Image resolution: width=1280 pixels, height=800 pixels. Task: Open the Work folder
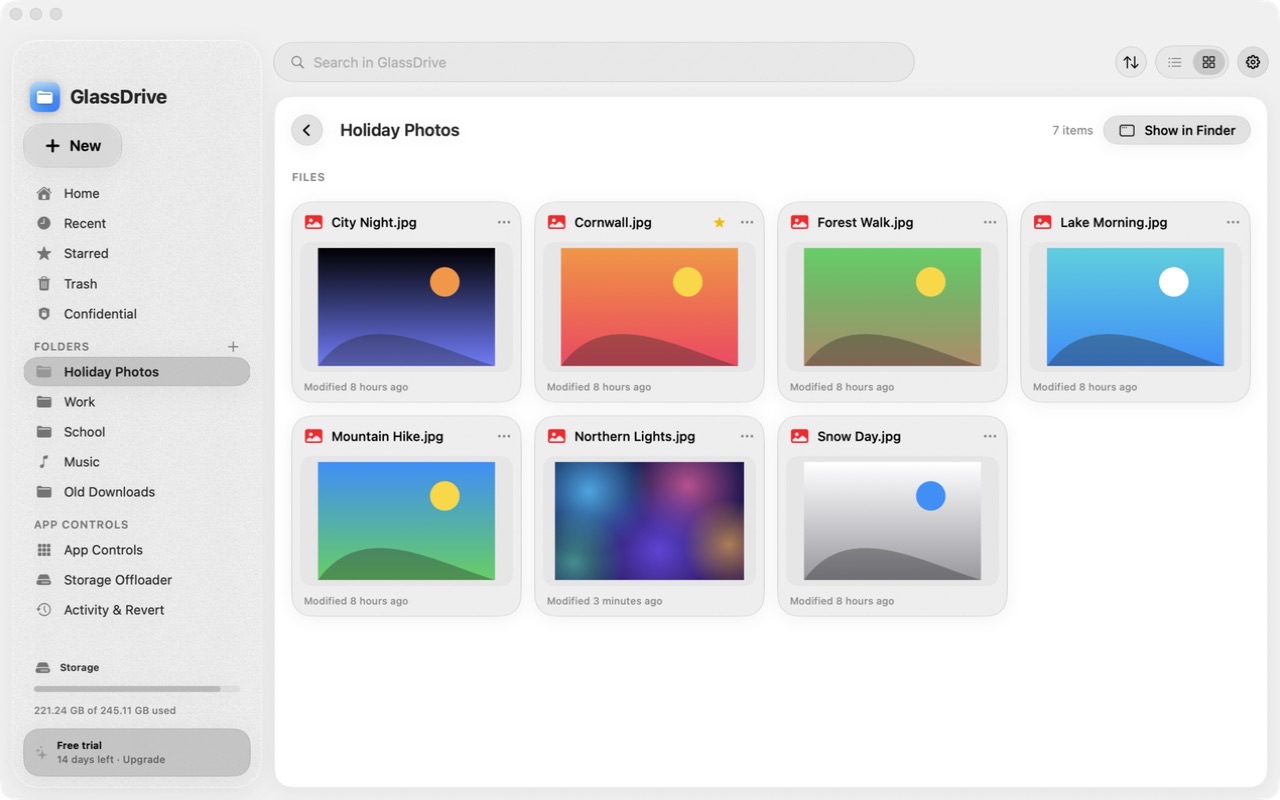coord(137,402)
